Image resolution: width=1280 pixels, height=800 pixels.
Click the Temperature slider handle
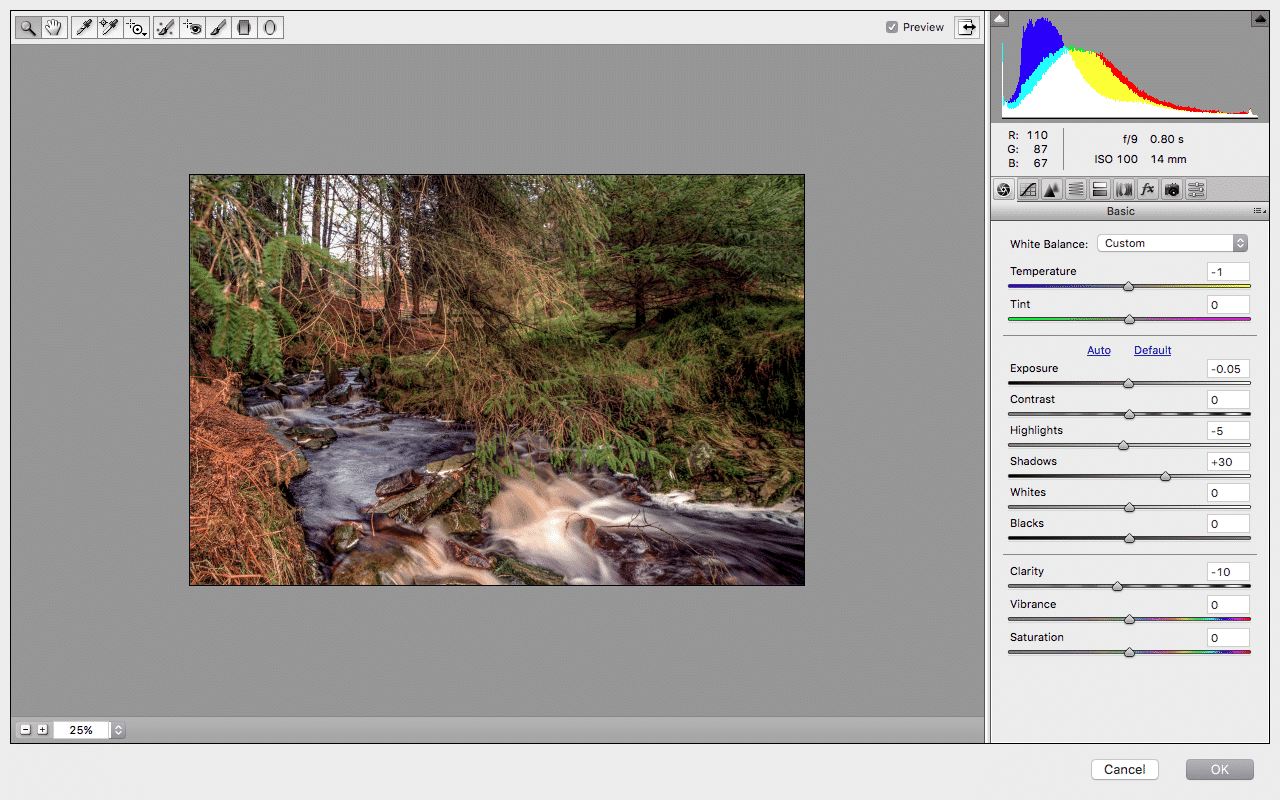1129,286
